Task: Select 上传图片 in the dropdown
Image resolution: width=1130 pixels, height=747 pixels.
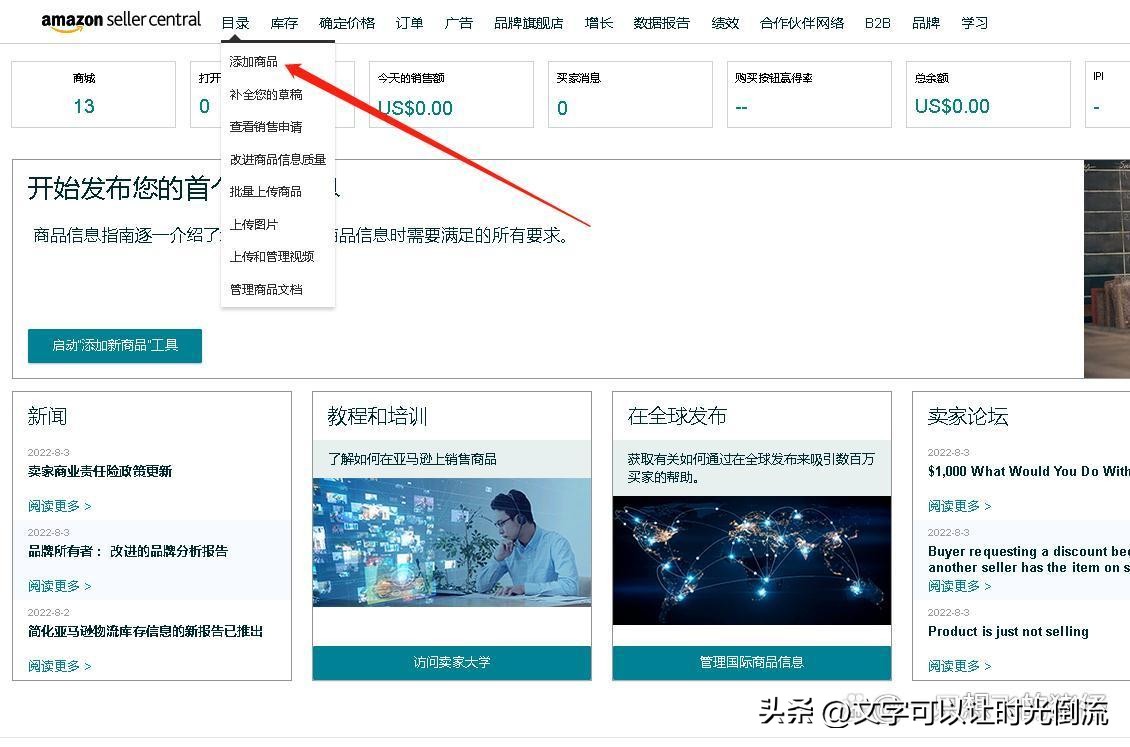Action: pyautogui.click(x=253, y=224)
